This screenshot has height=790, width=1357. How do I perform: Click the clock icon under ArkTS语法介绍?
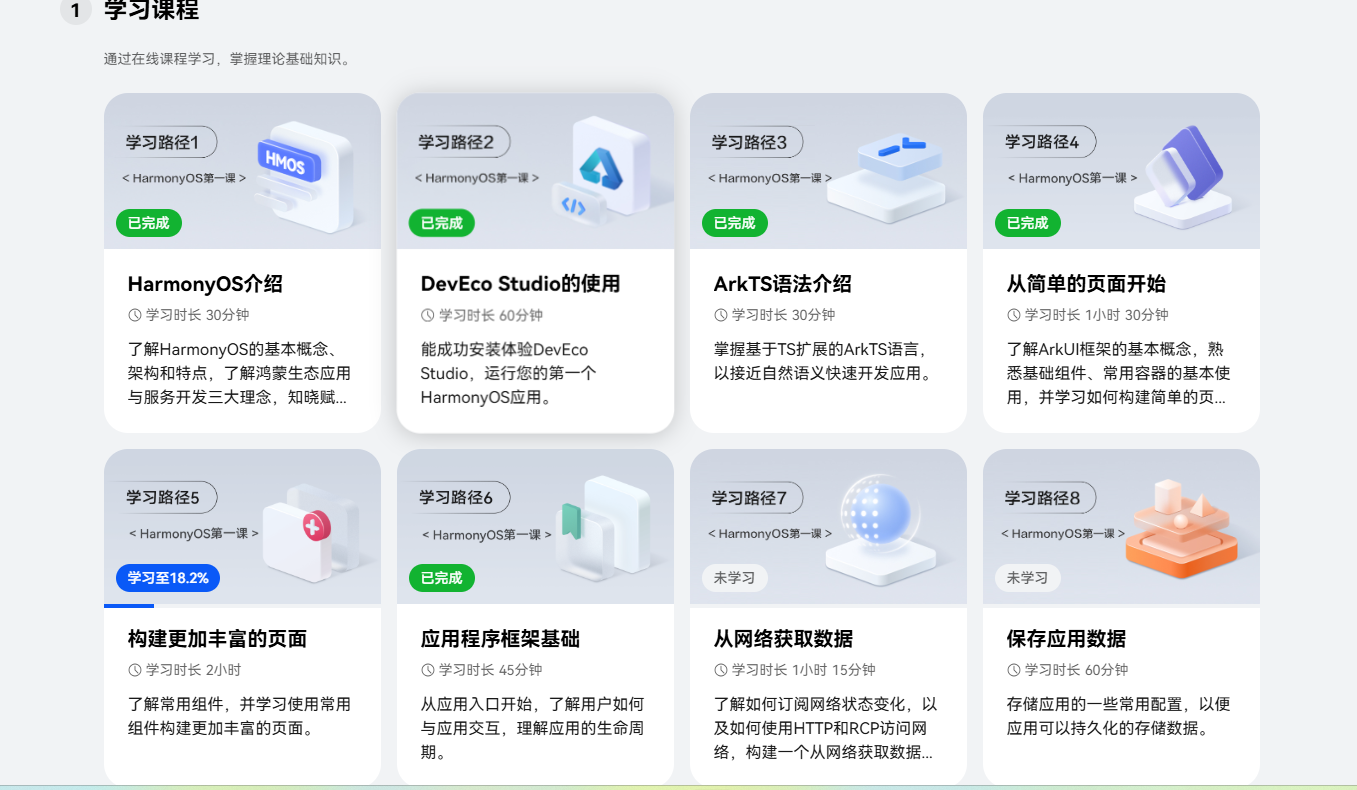point(721,315)
